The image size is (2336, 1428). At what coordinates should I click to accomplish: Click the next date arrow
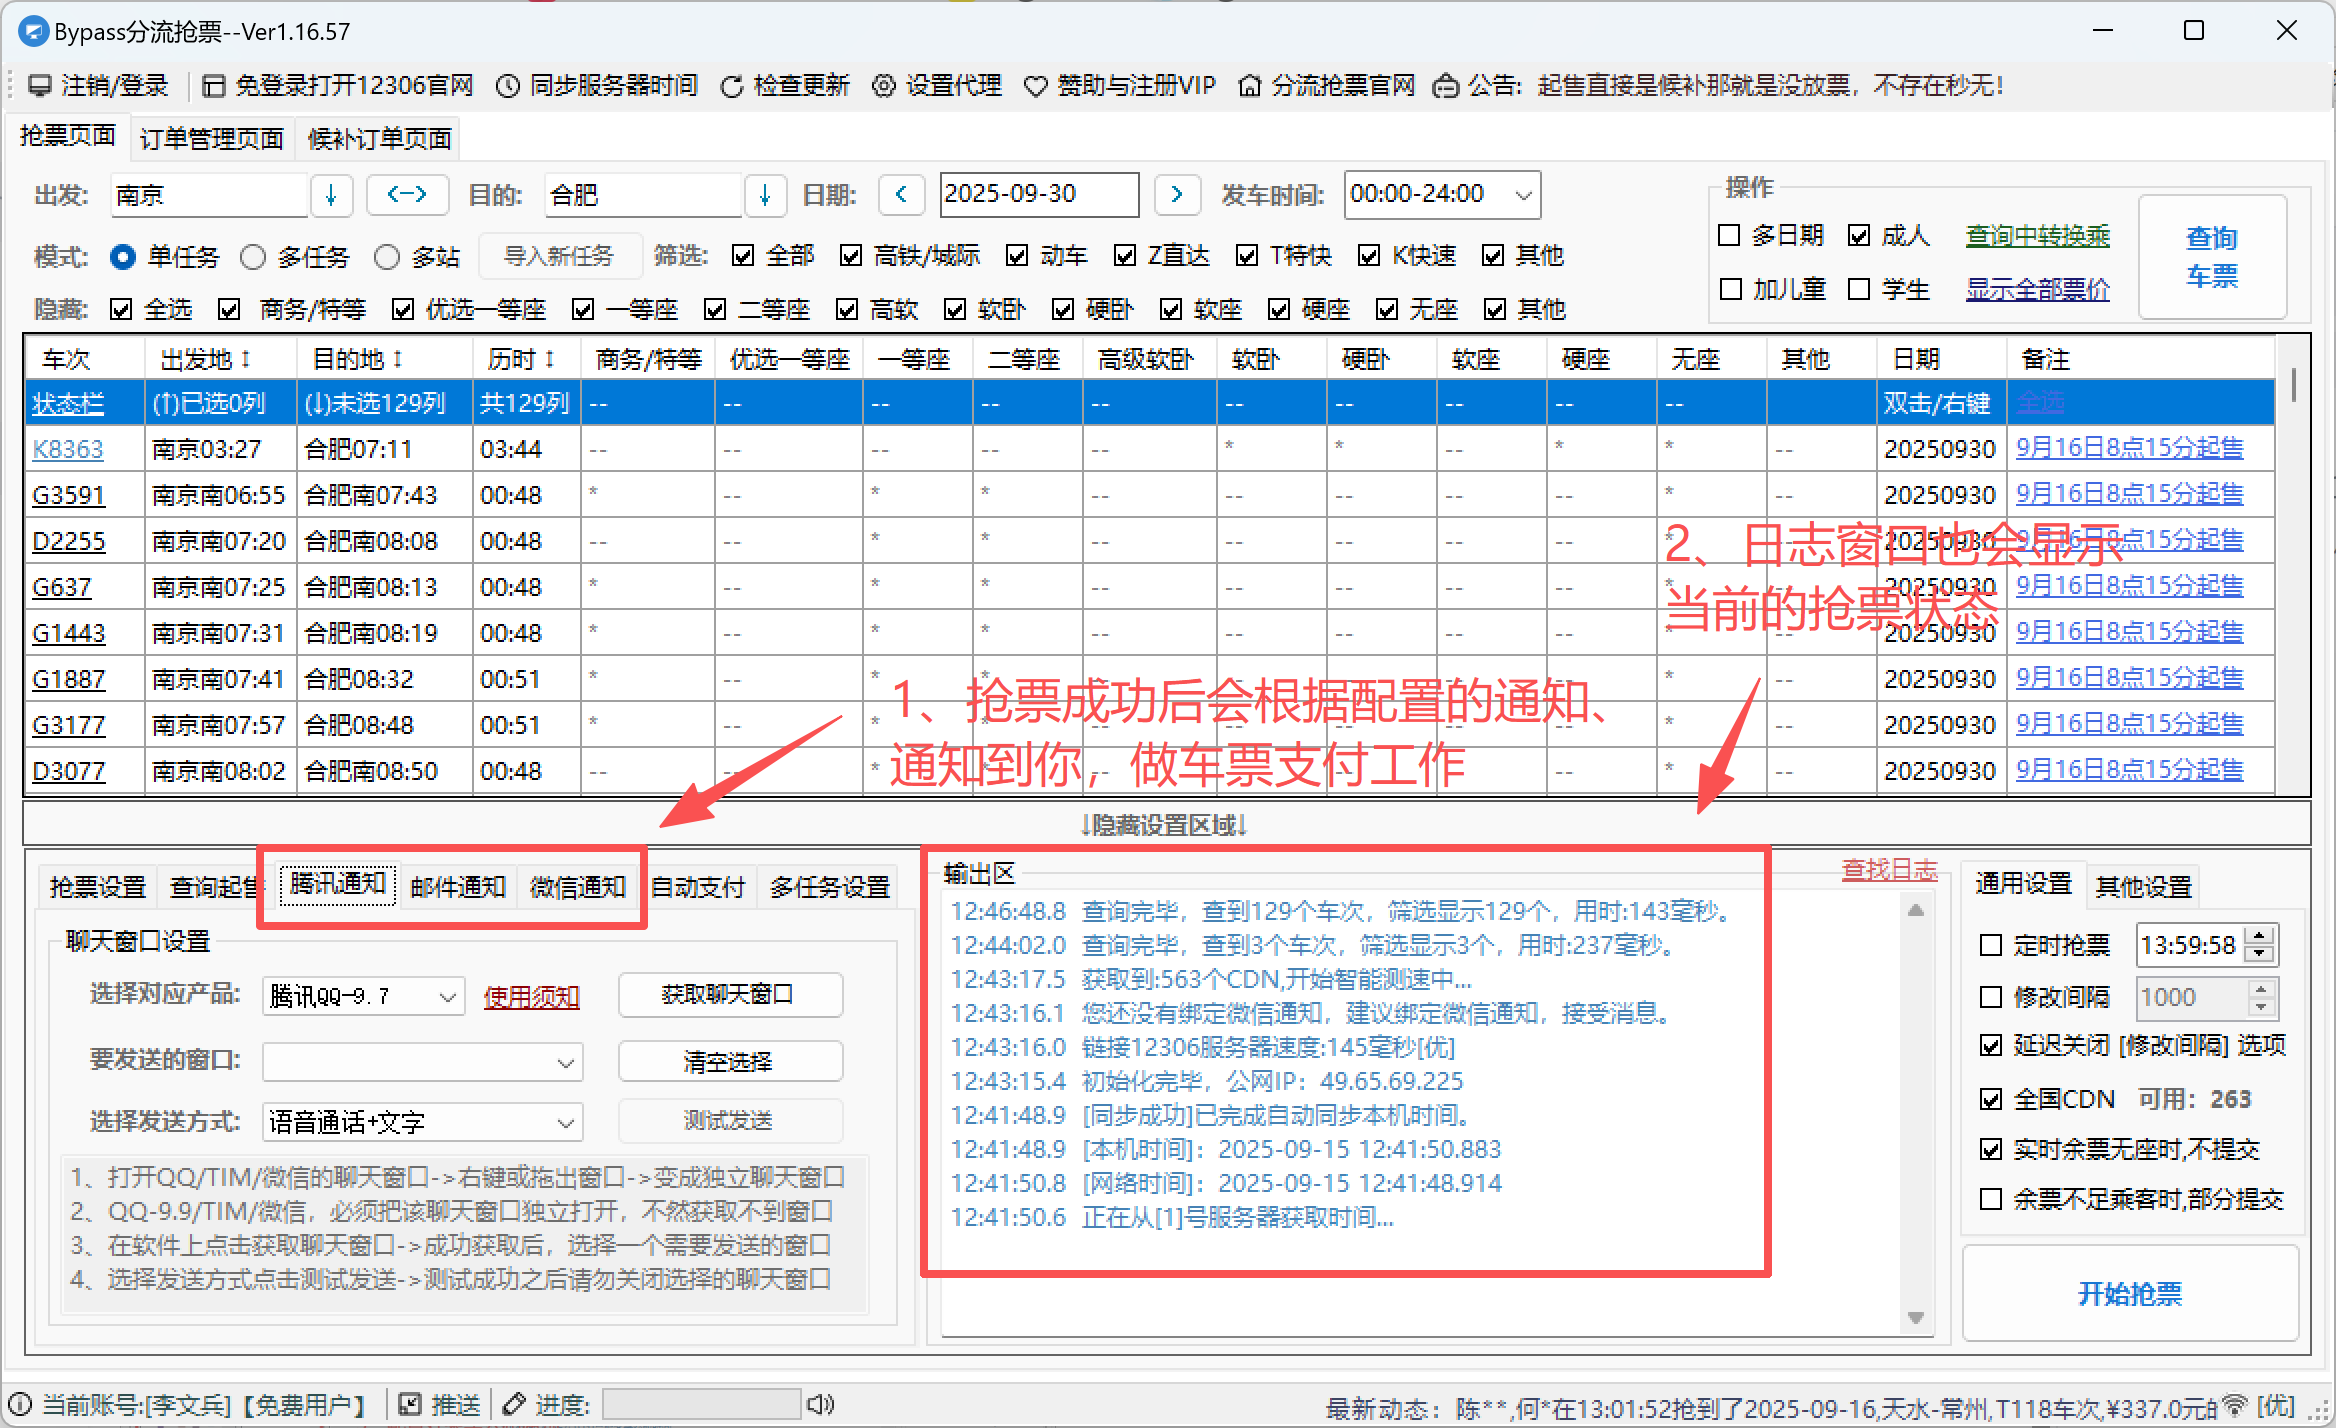(1177, 194)
